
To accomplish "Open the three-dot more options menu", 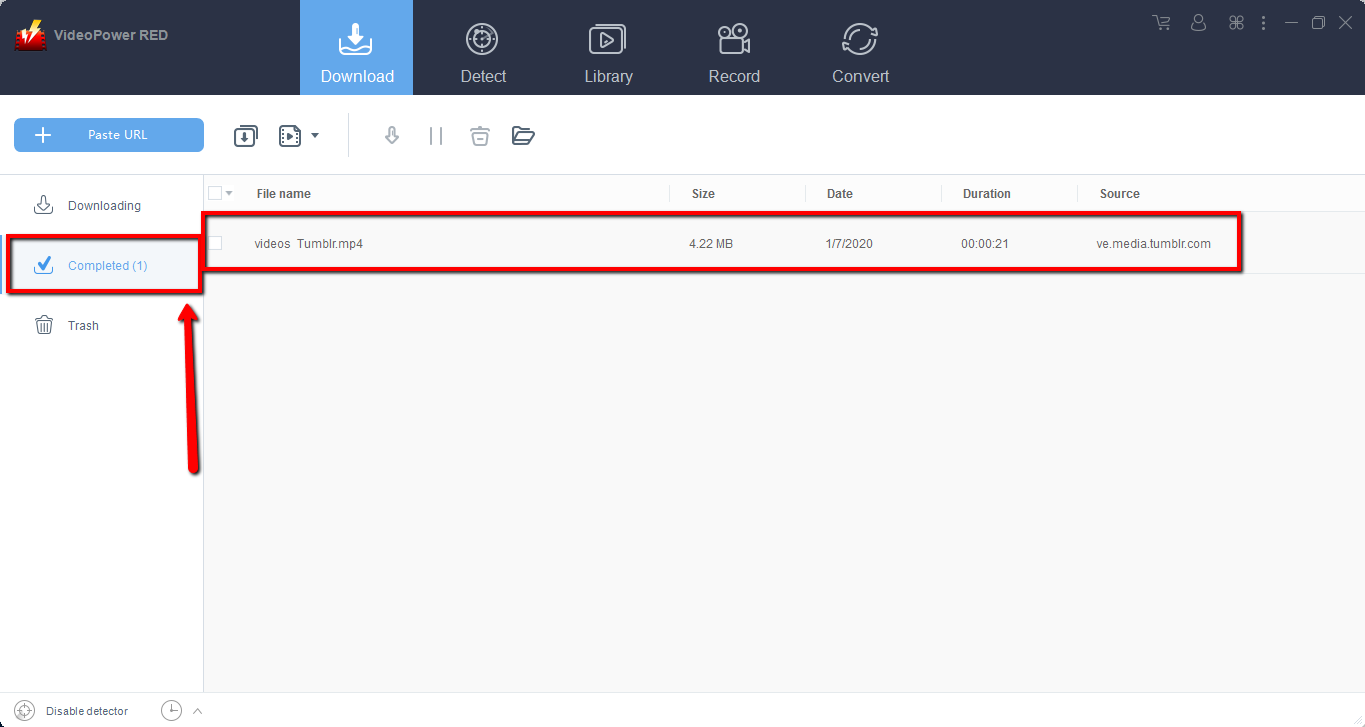I will tap(1264, 22).
